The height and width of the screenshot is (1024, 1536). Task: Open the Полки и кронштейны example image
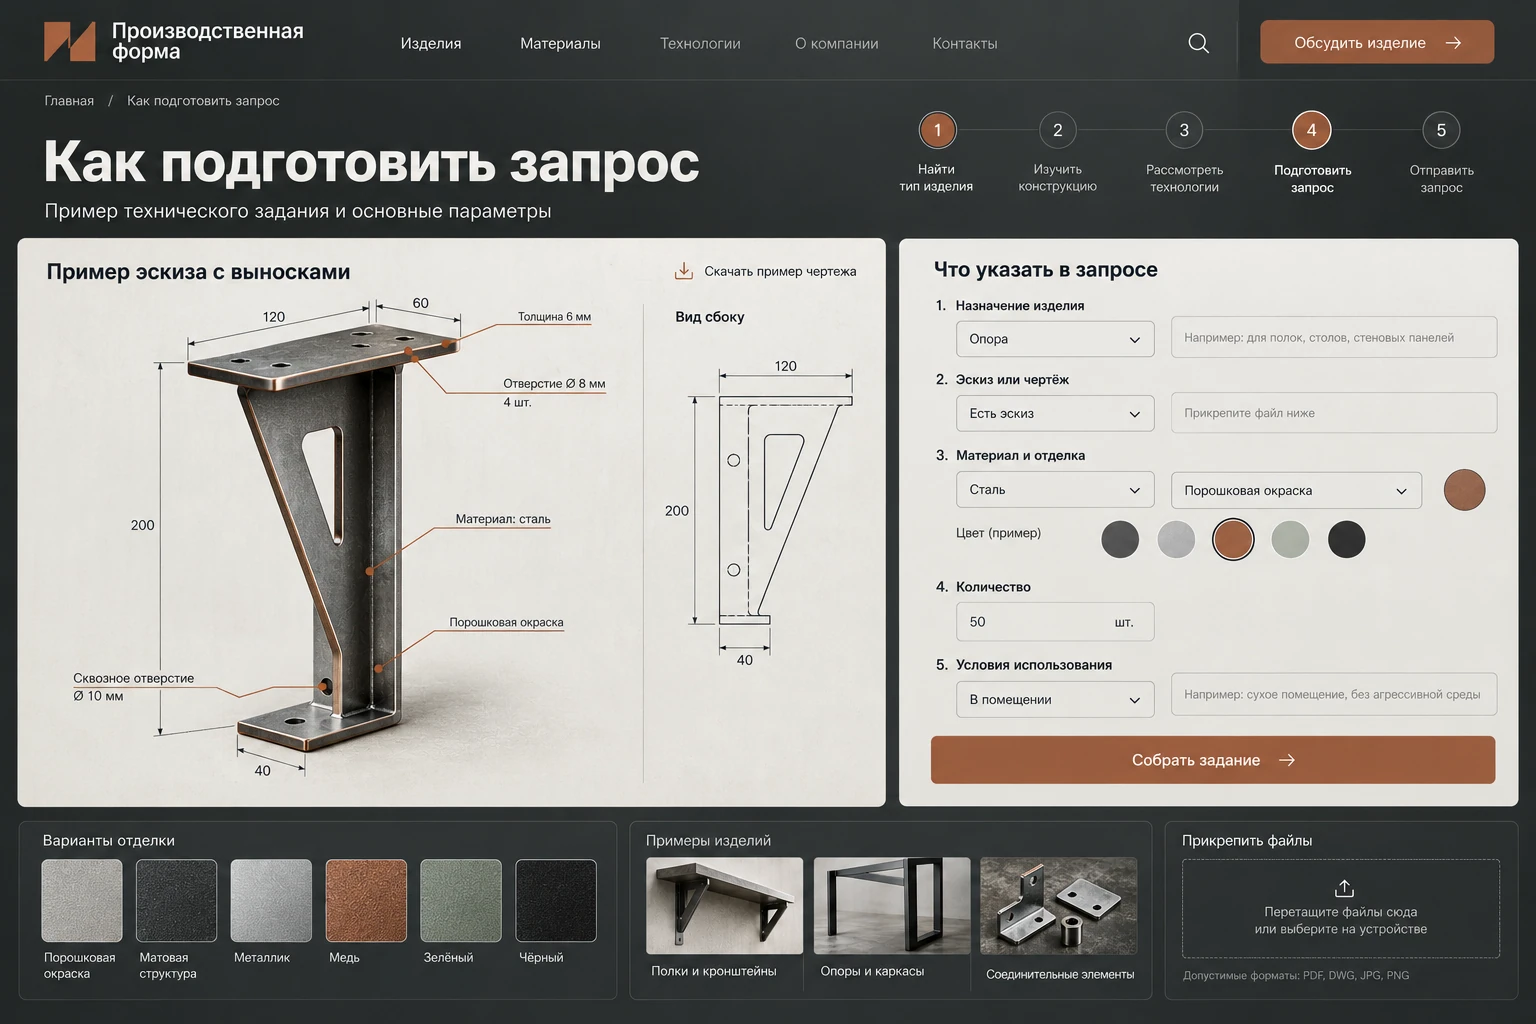coord(724,905)
